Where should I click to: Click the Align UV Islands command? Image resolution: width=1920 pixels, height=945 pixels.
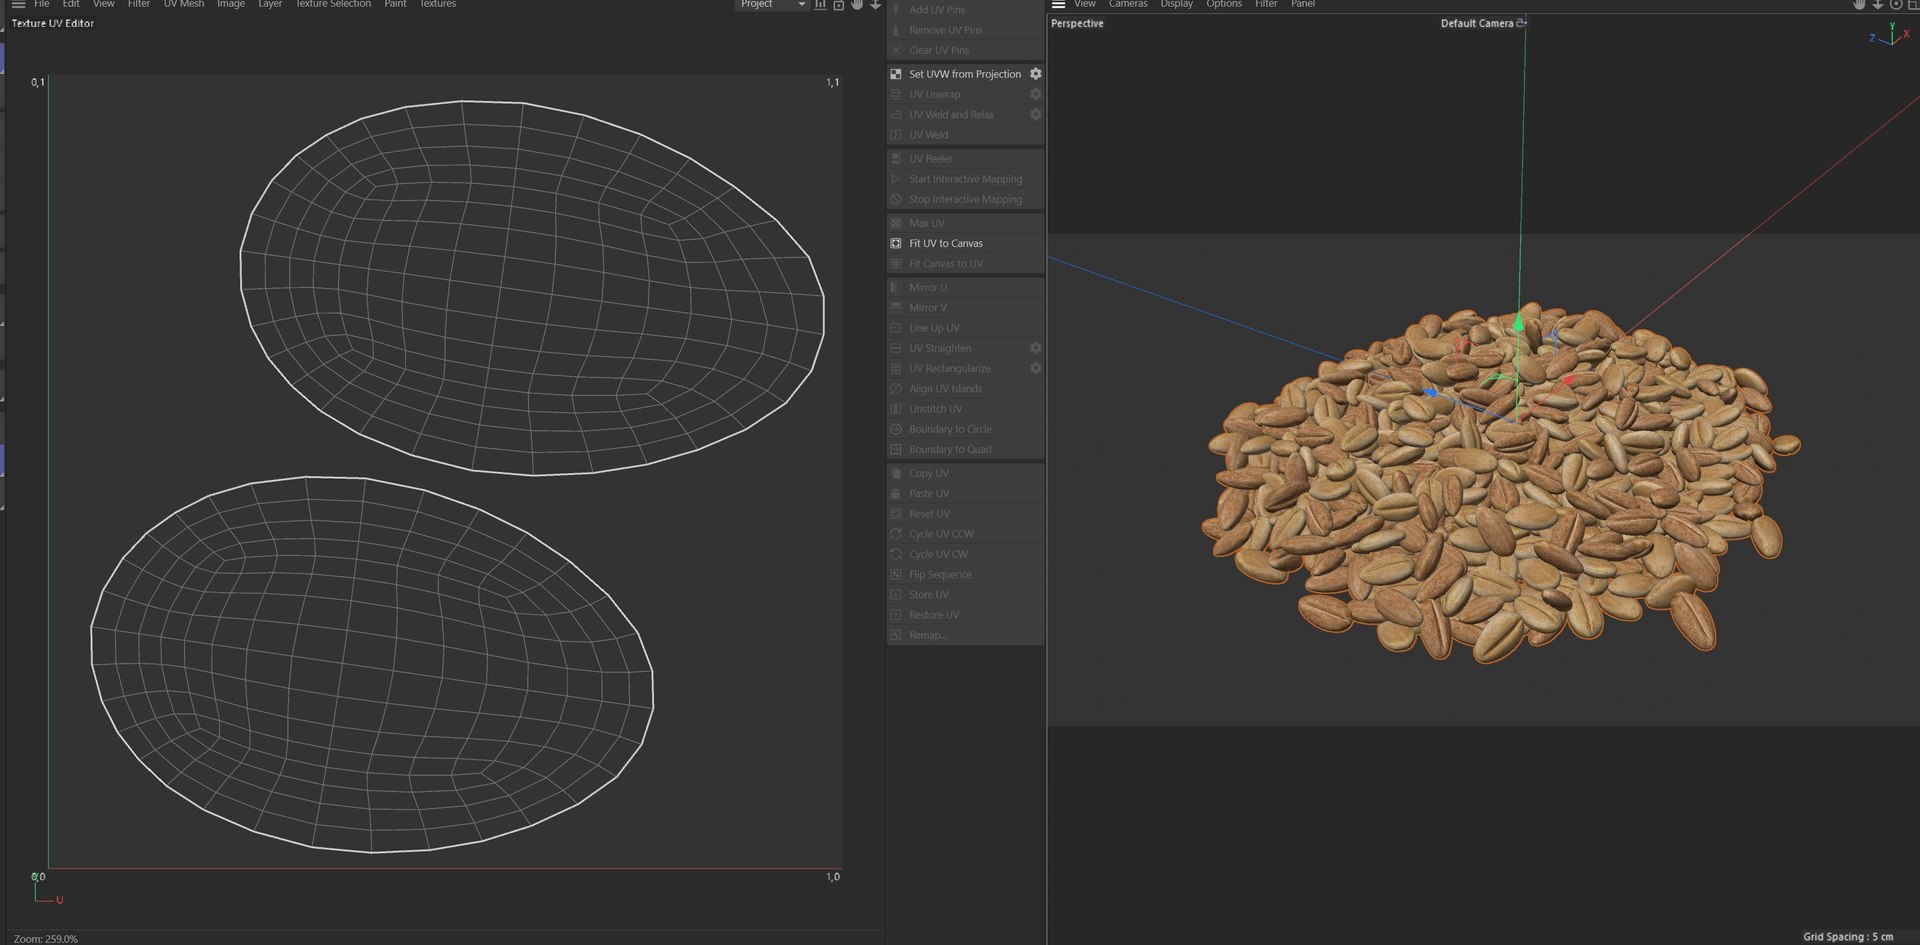(966, 389)
